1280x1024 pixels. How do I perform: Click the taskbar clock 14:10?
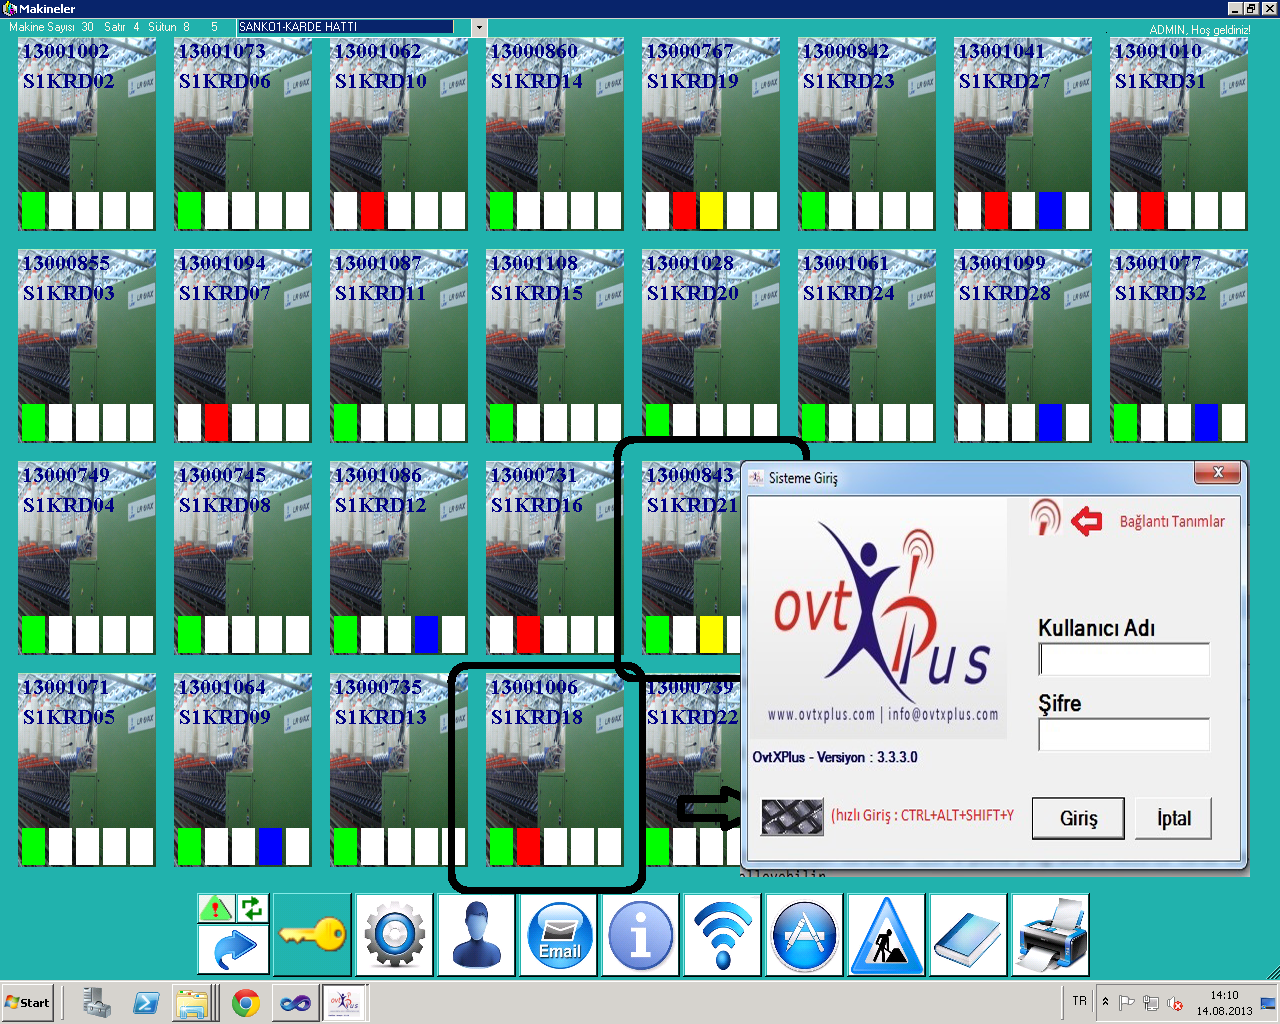[x=1224, y=995]
